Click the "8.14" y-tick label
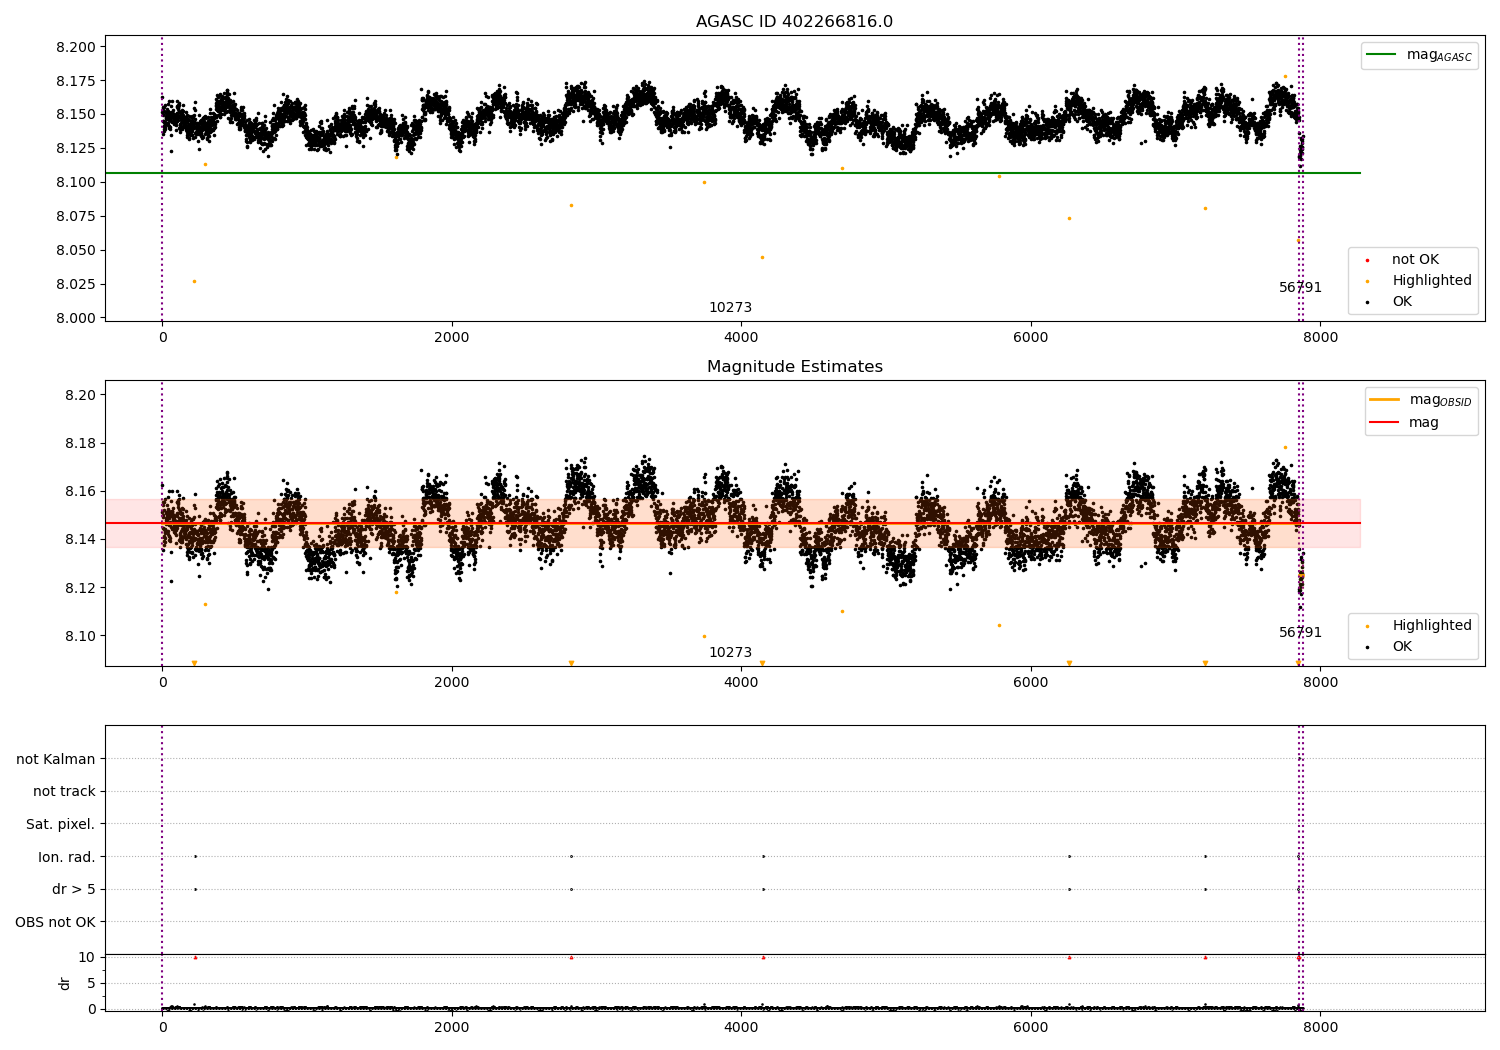This screenshot has width=1500, height=1050. click(x=80, y=540)
